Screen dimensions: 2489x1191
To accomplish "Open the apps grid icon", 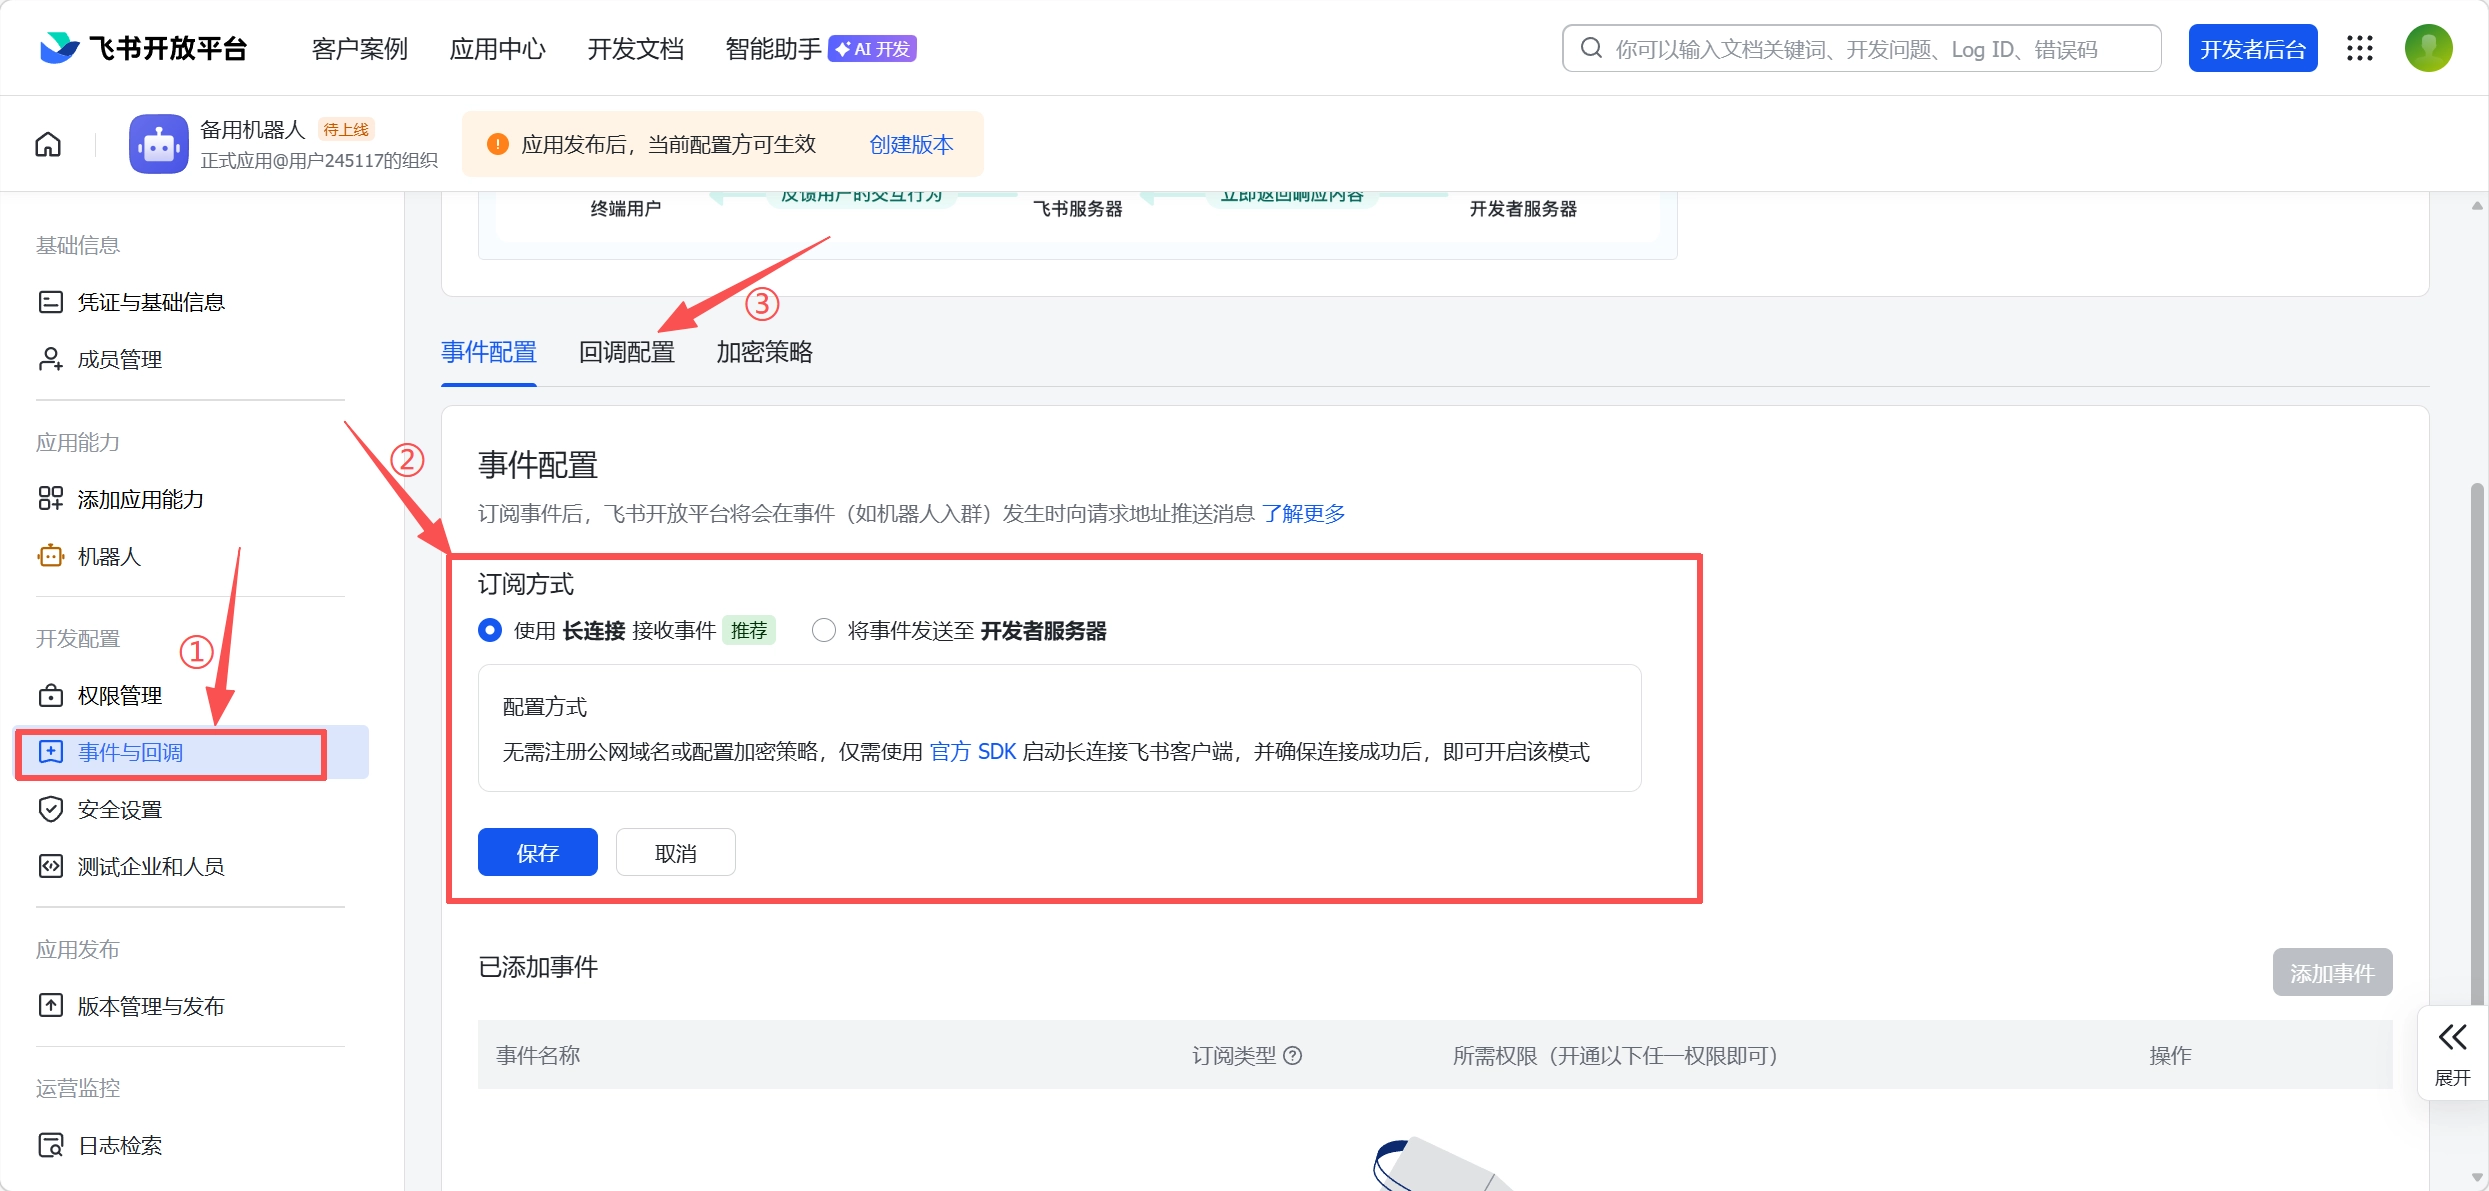I will 2360,48.
